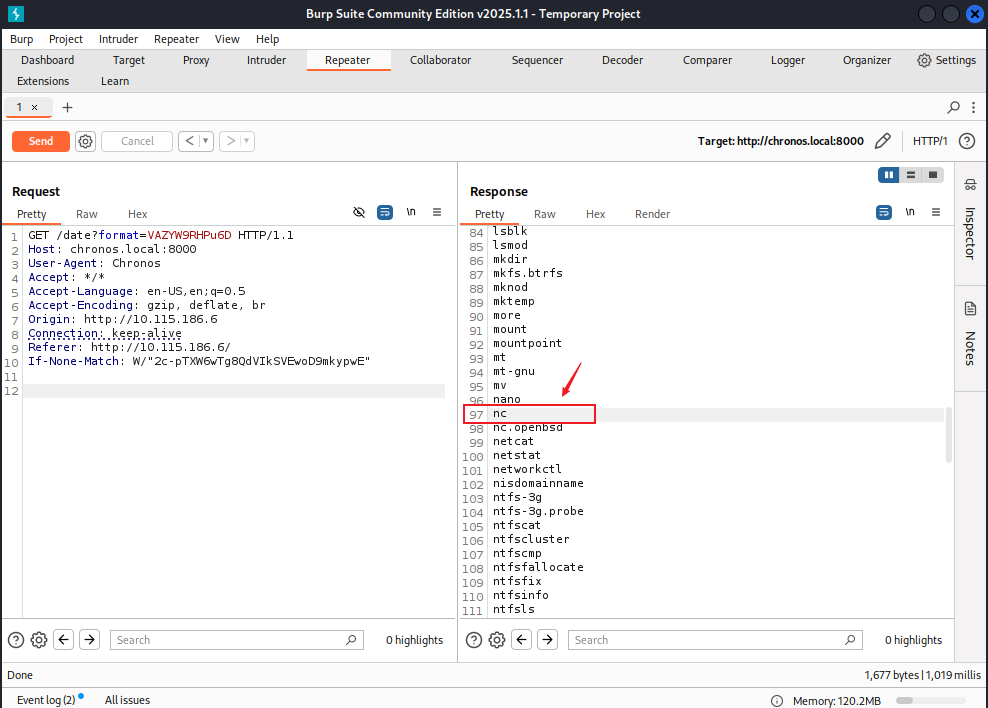Image resolution: width=988 pixels, height=708 pixels.
Task: Click the Response search field
Action: [x=715, y=640]
